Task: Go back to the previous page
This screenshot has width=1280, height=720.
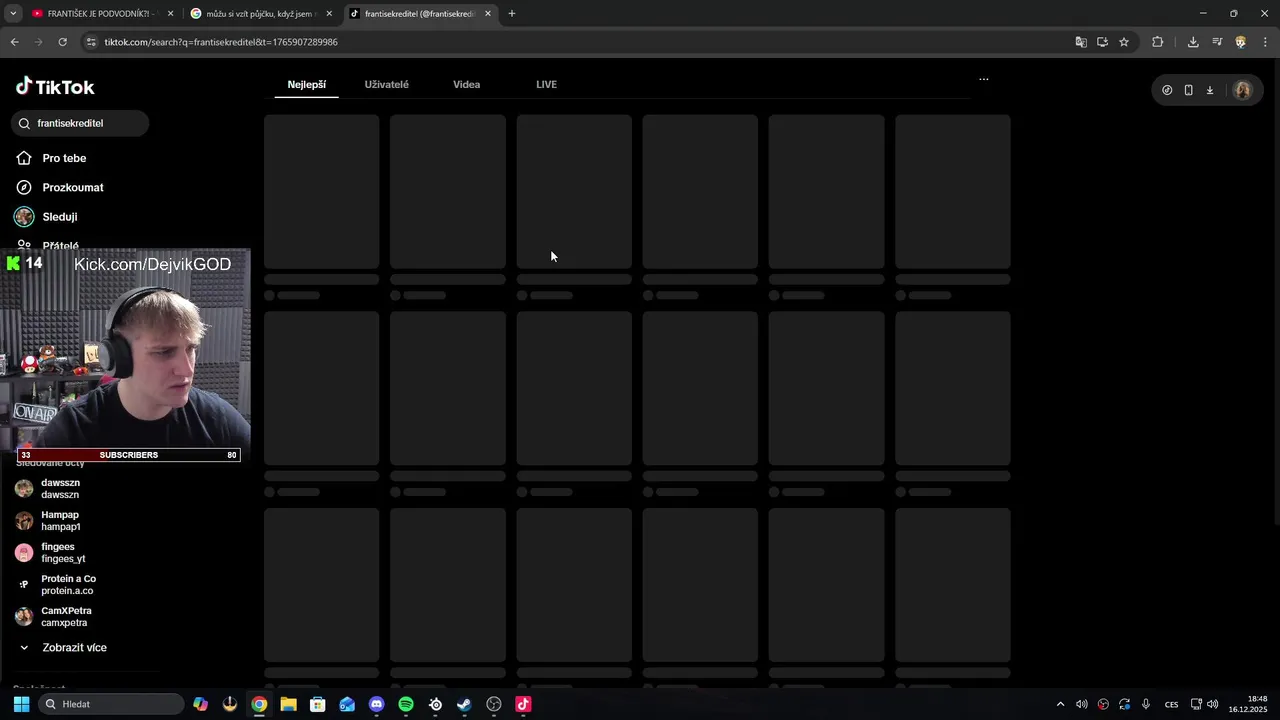Action: click(14, 42)
